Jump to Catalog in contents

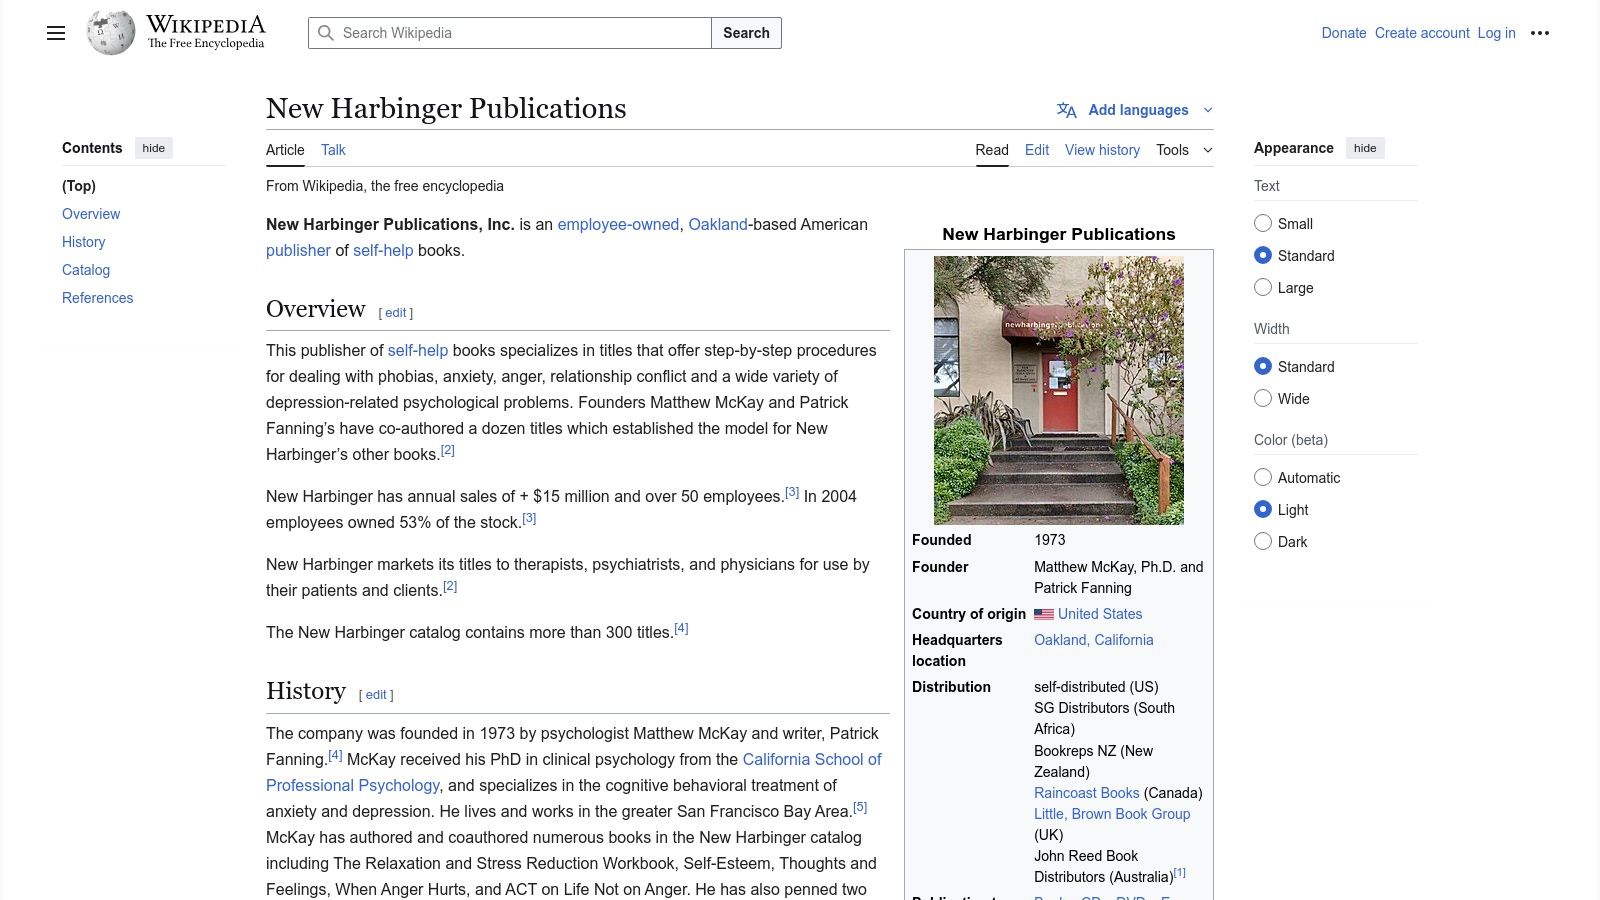(86, 270)
